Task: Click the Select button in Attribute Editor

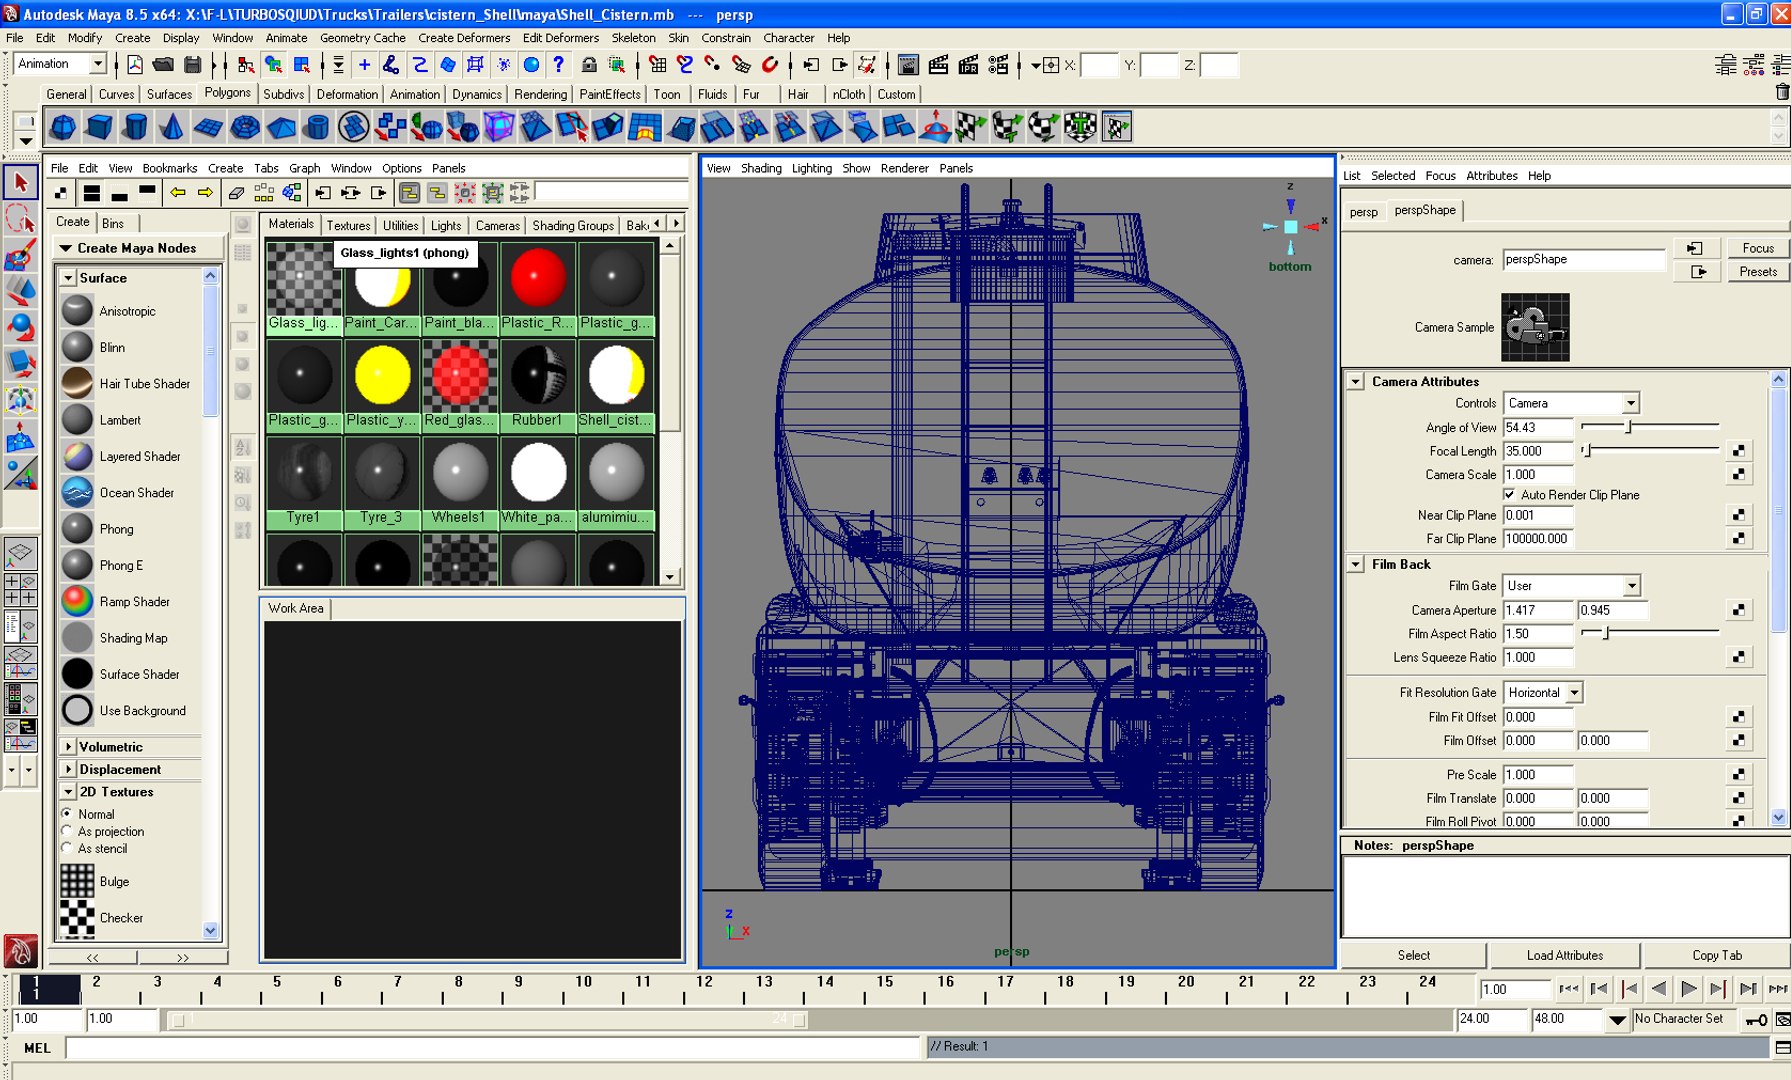Action: pos(1414,956)
